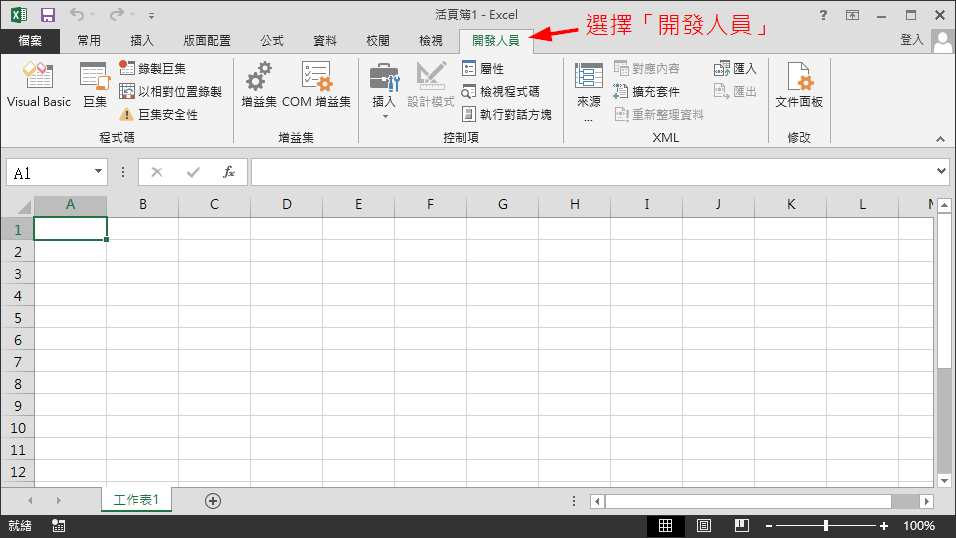Click the zoom slider handle

[x=826, y=526]
